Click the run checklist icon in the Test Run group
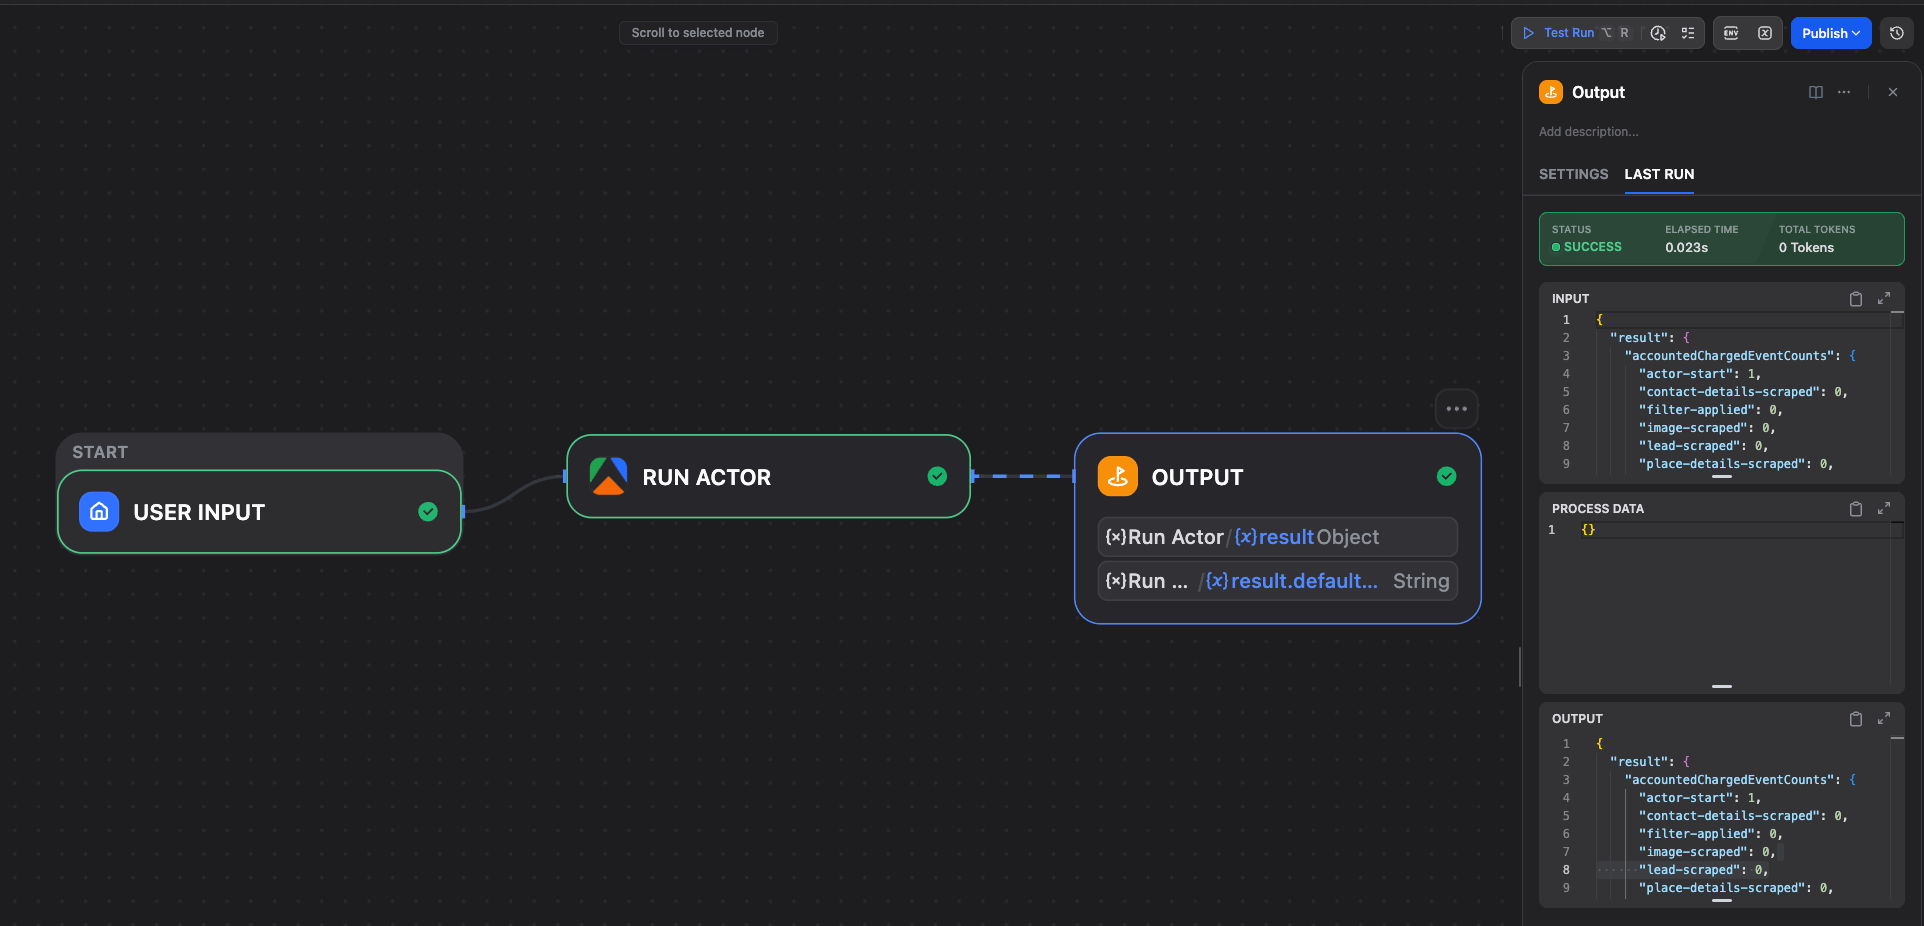This screenshot has width=1924, height=926. coord(1689,33)
